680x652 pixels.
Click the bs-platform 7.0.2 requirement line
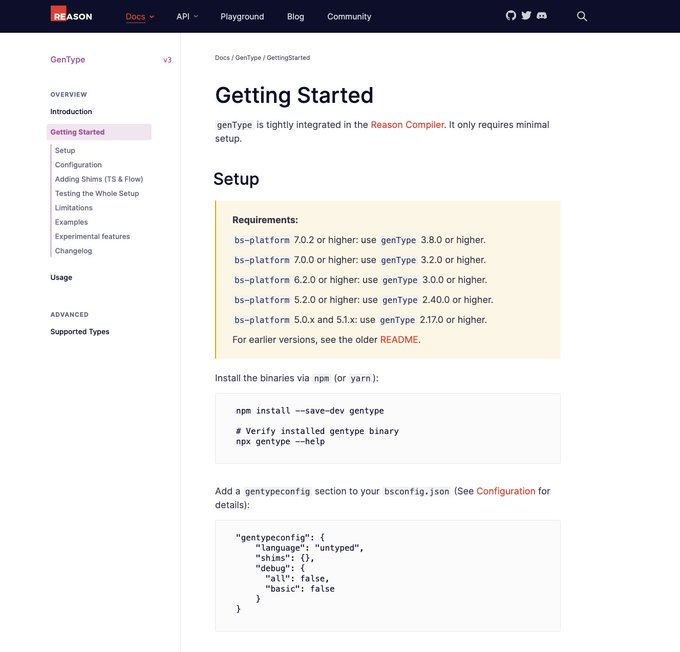360,240
